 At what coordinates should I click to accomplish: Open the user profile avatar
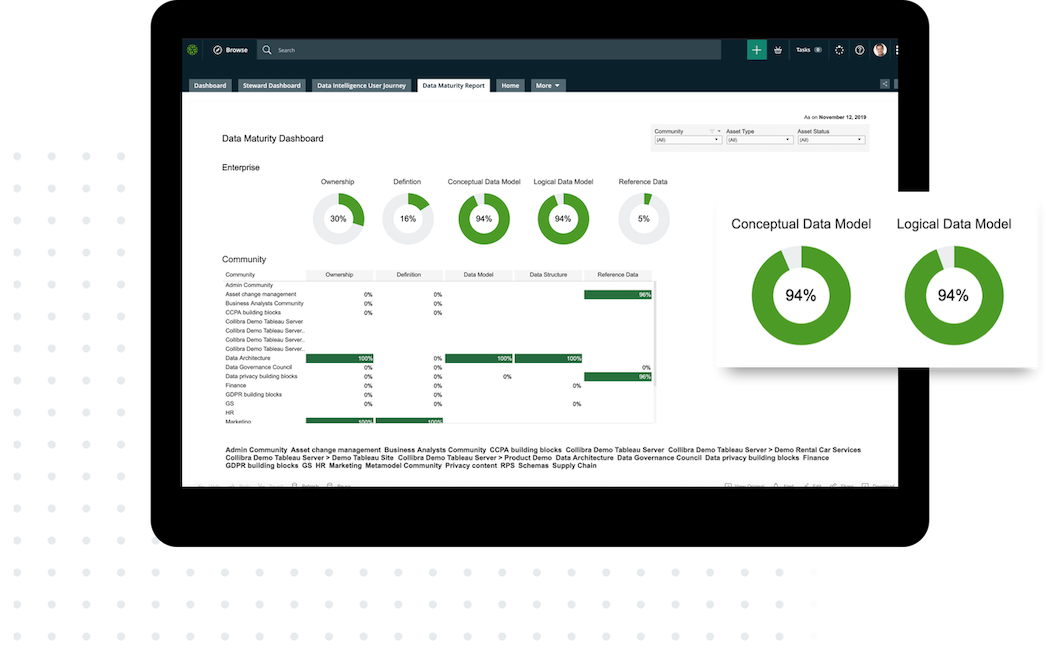tap(880, 49)
